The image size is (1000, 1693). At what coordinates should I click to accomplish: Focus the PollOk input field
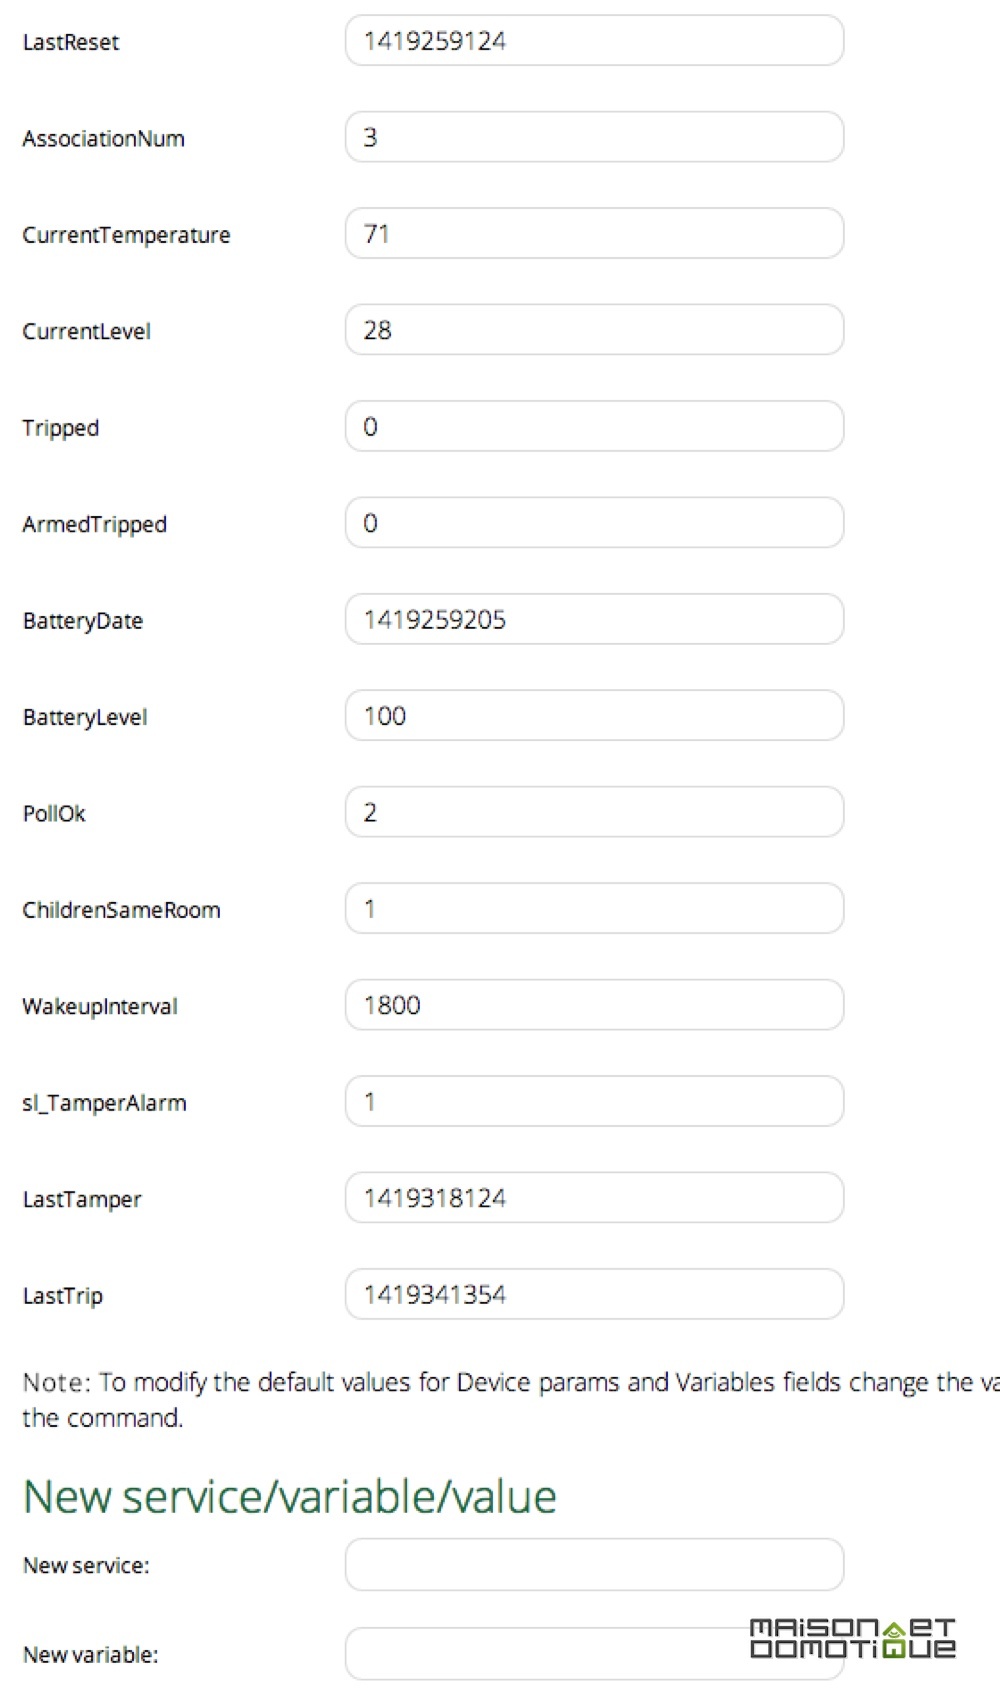(x=594, y=812)
